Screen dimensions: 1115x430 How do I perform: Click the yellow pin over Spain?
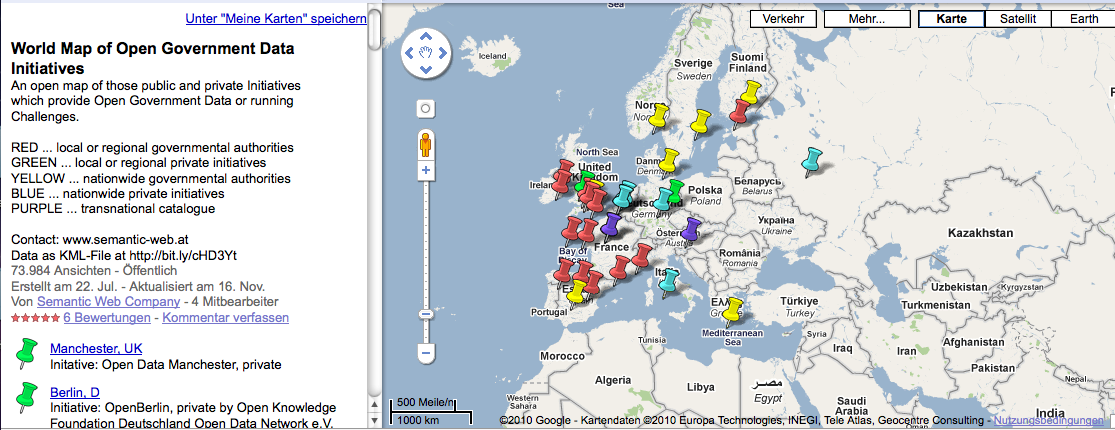click(577, 292)
